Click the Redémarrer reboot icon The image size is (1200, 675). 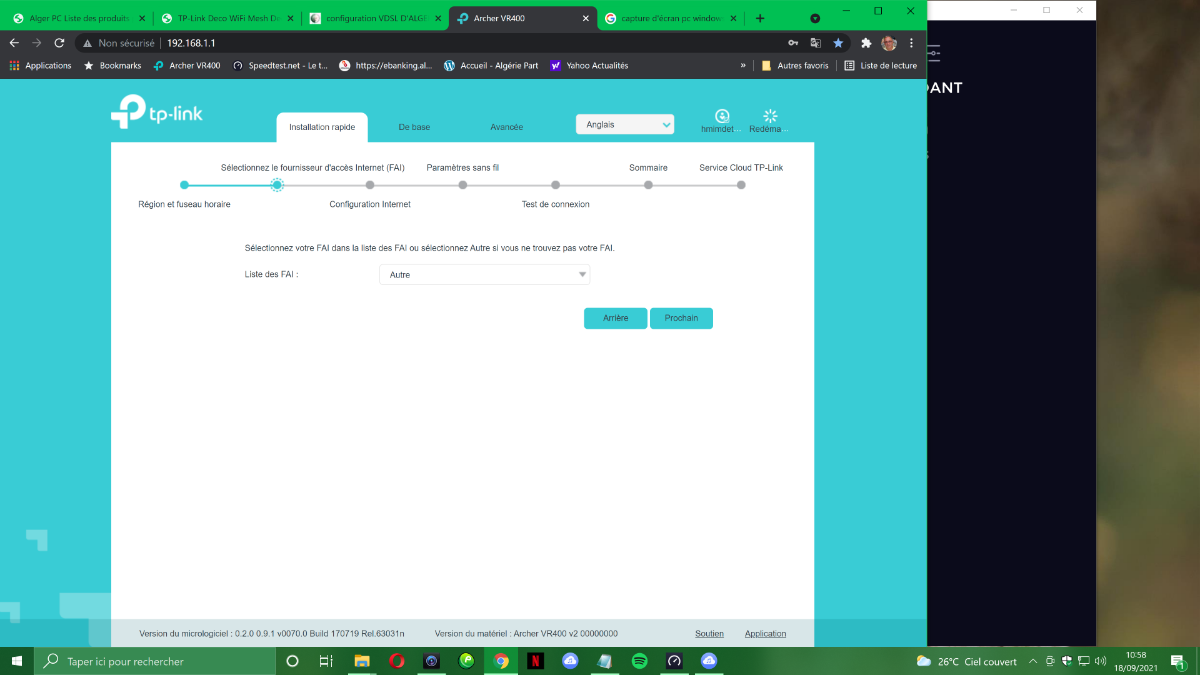tap(770, 116)
